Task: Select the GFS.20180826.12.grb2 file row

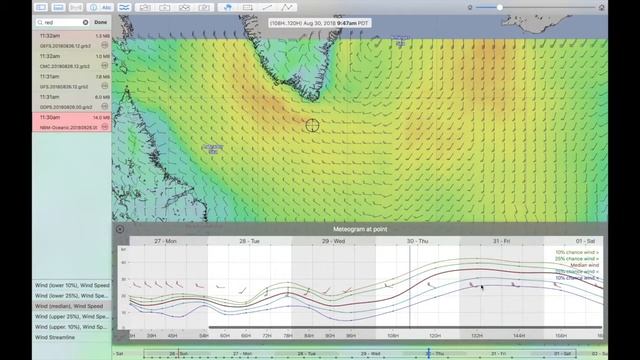Action: pyautogui.click(x=72, y=82)
